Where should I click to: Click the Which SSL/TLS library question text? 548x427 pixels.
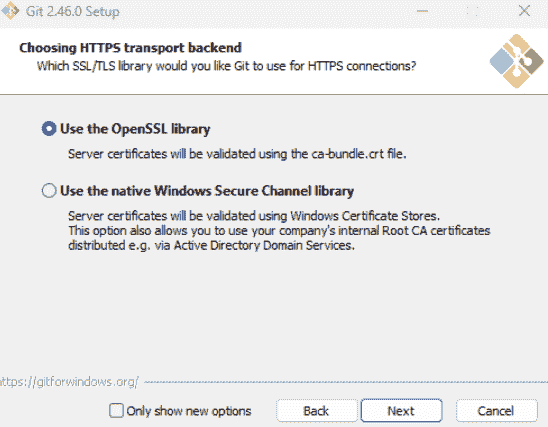(226, 66)
